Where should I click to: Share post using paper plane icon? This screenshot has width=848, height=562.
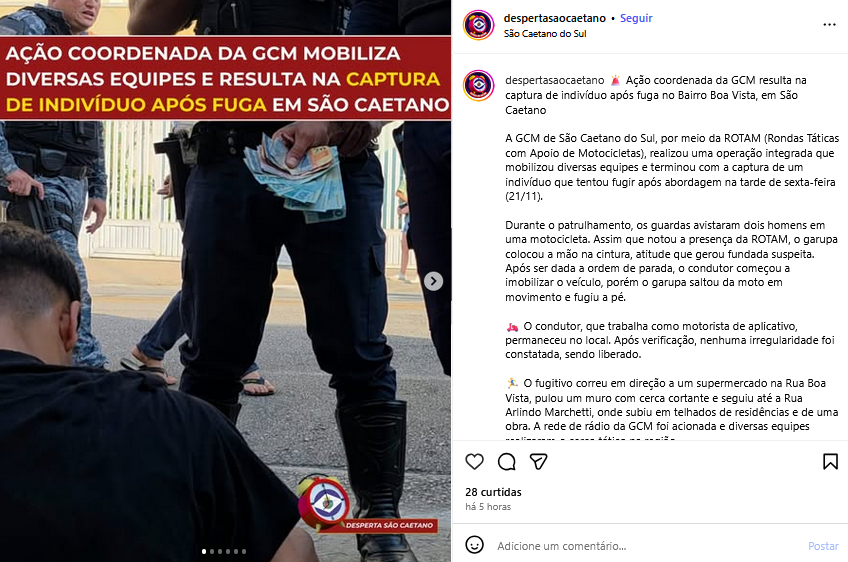point(538,461)
